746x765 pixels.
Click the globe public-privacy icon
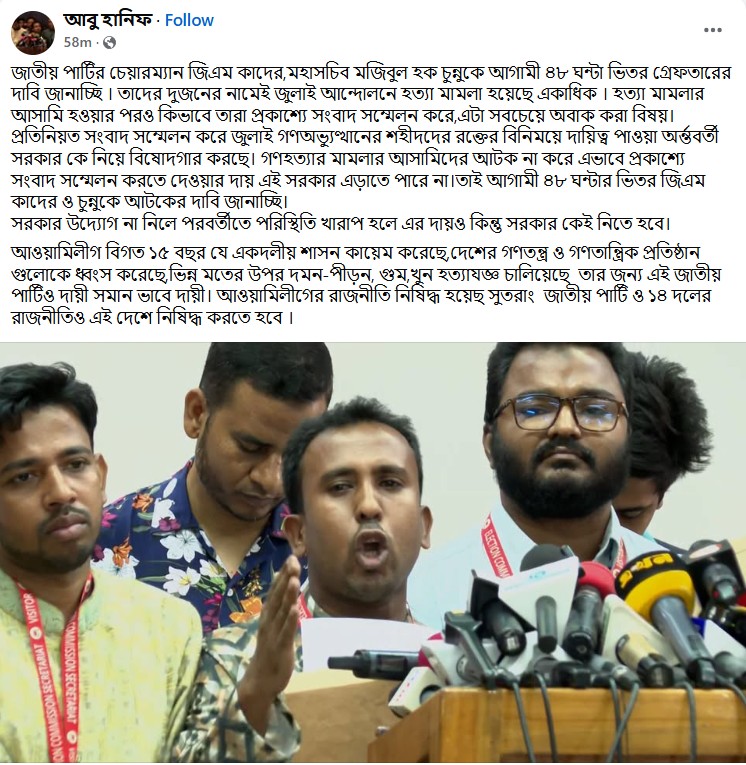[x=110, y=43]
